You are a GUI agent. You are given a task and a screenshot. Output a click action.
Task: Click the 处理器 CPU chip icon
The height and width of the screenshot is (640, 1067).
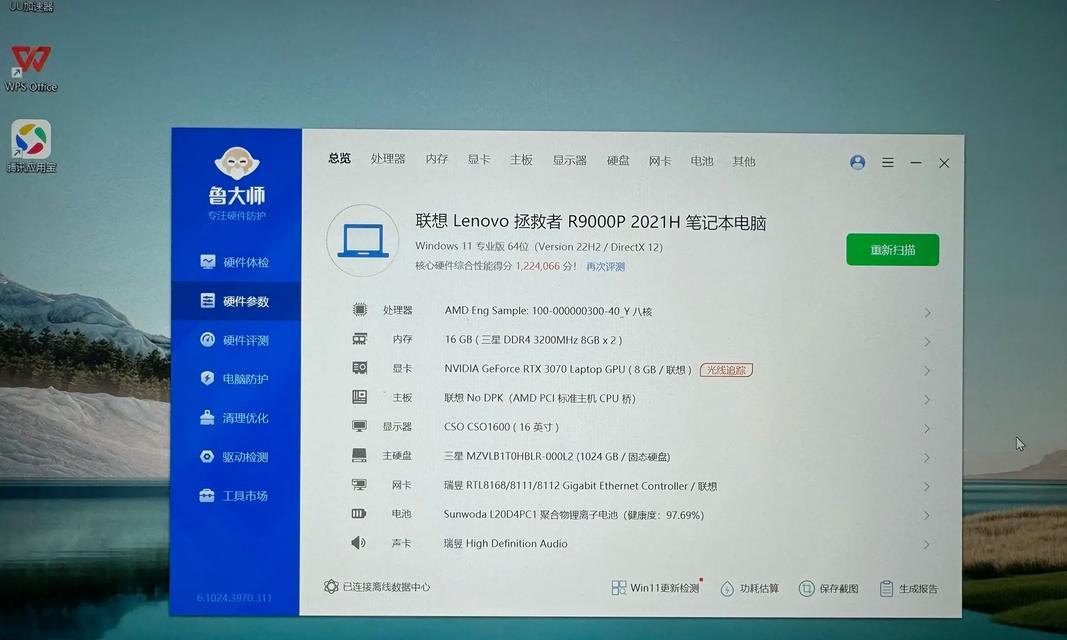coord(360,310)
